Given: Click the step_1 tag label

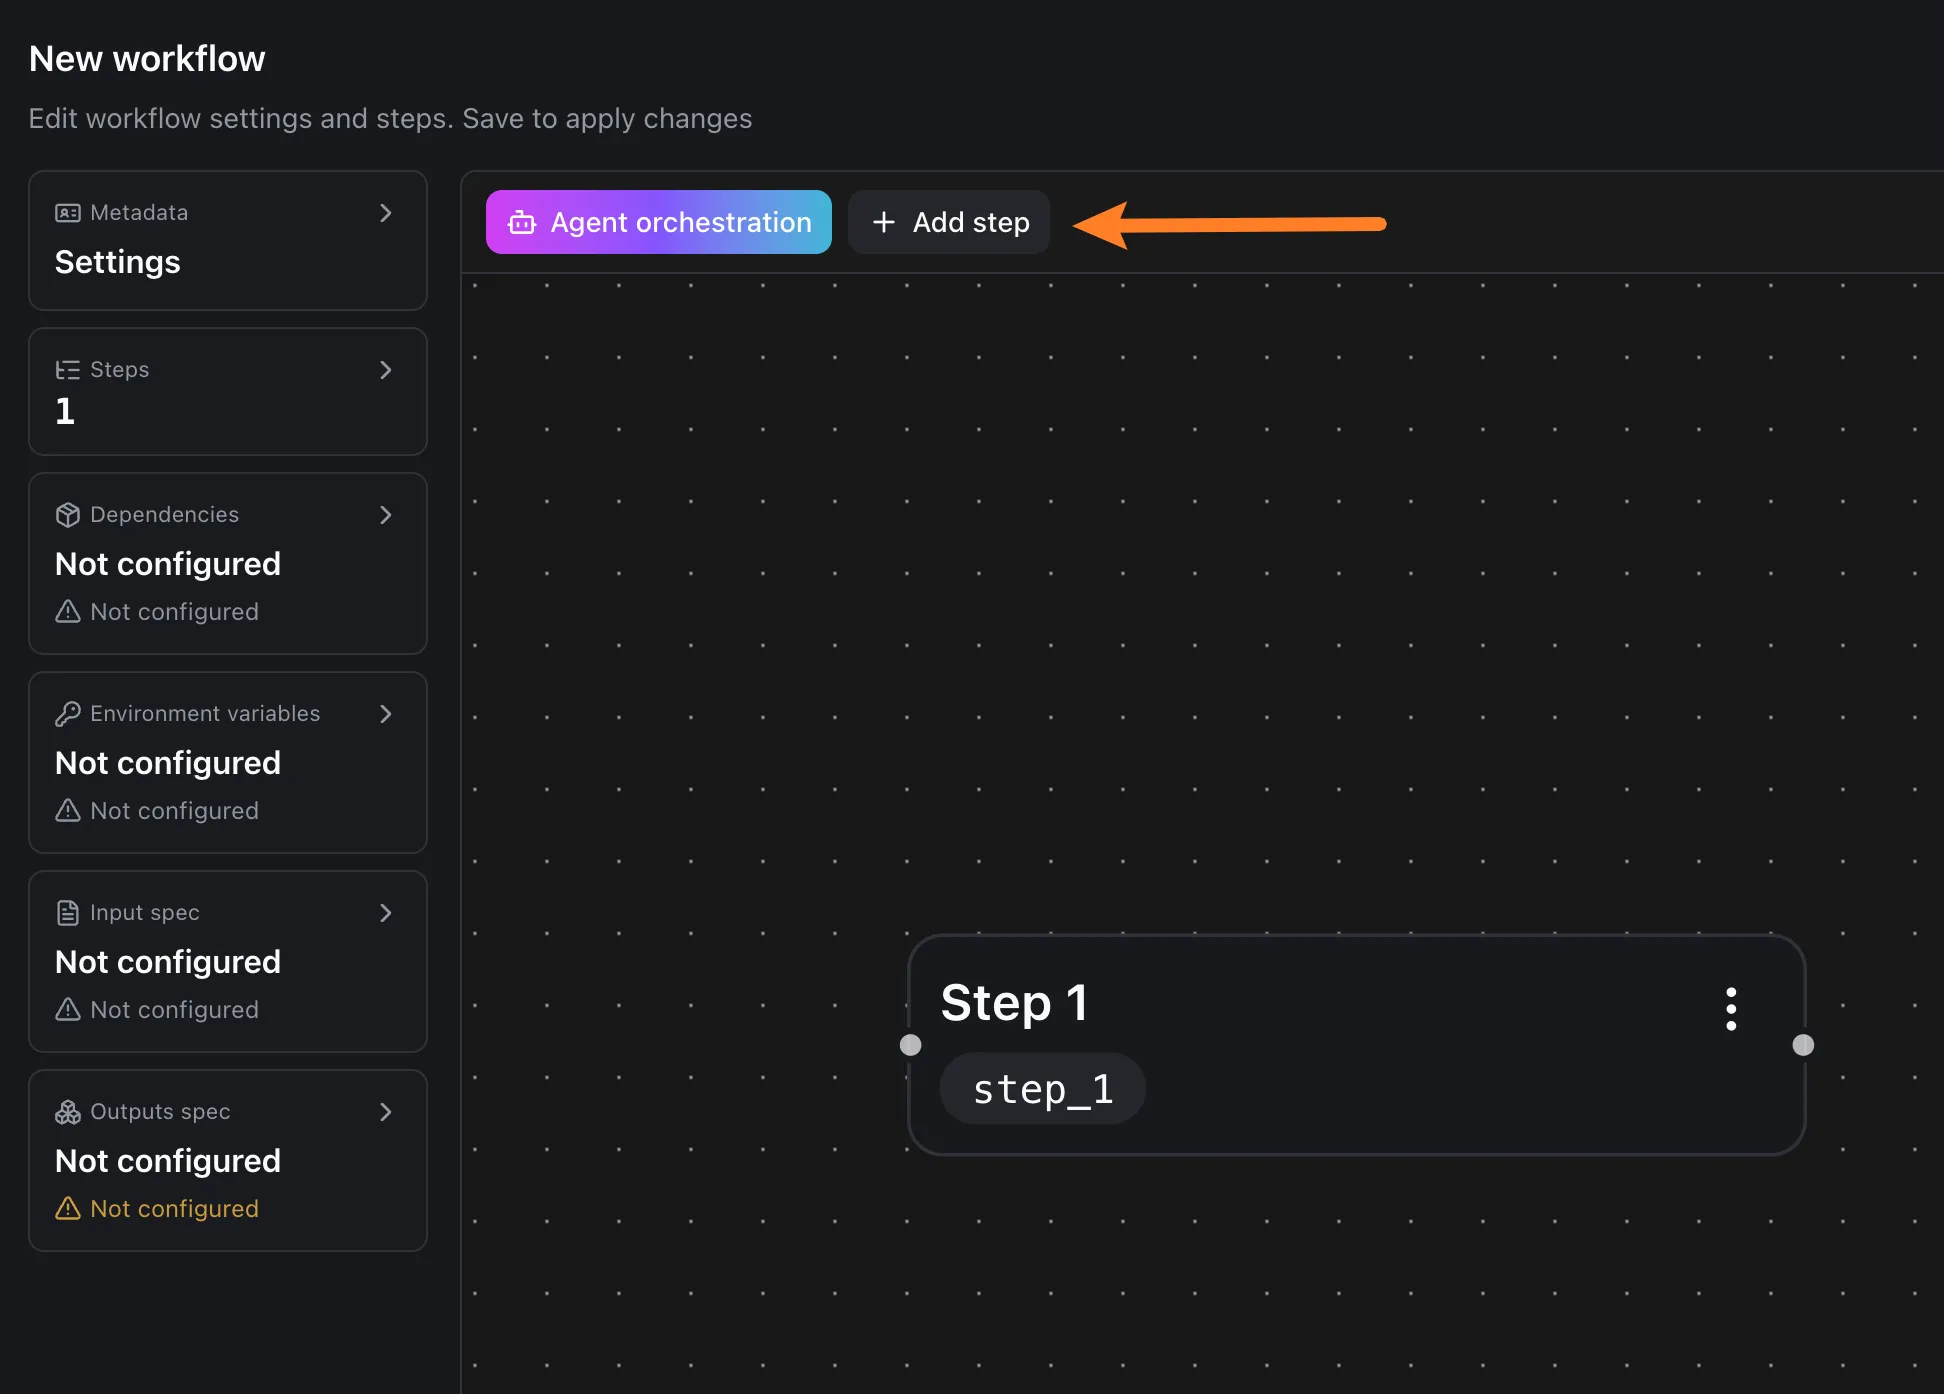Looking at the screenshot, I should click(1042, 1088).
